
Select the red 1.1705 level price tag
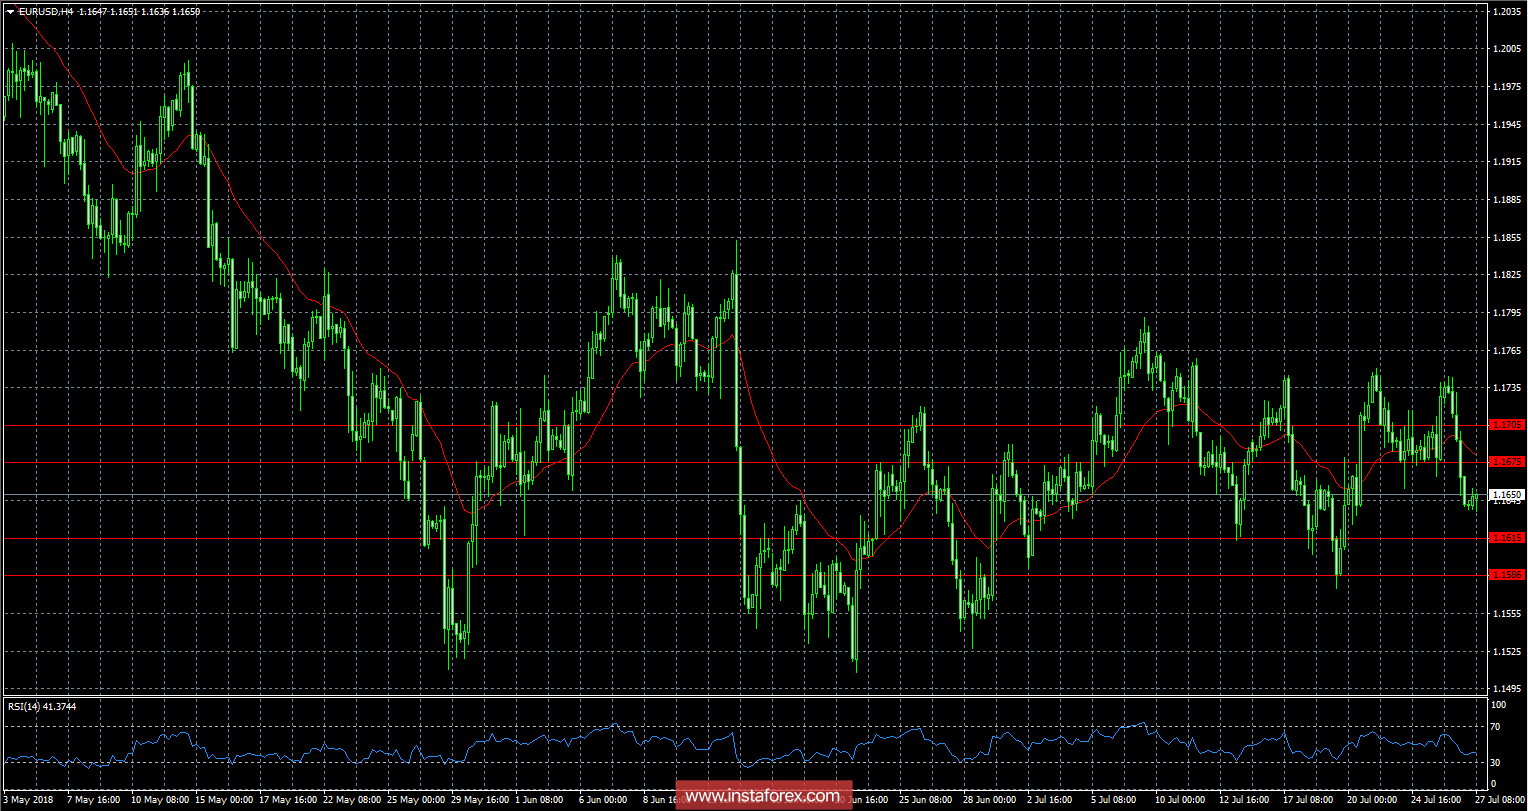point(1506,425)
